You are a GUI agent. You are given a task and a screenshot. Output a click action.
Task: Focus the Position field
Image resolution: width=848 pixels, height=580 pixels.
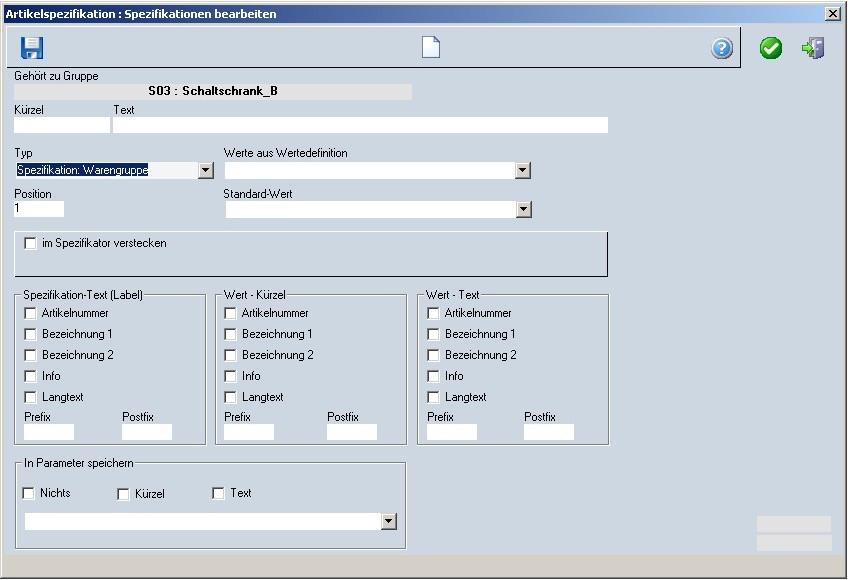39,209
